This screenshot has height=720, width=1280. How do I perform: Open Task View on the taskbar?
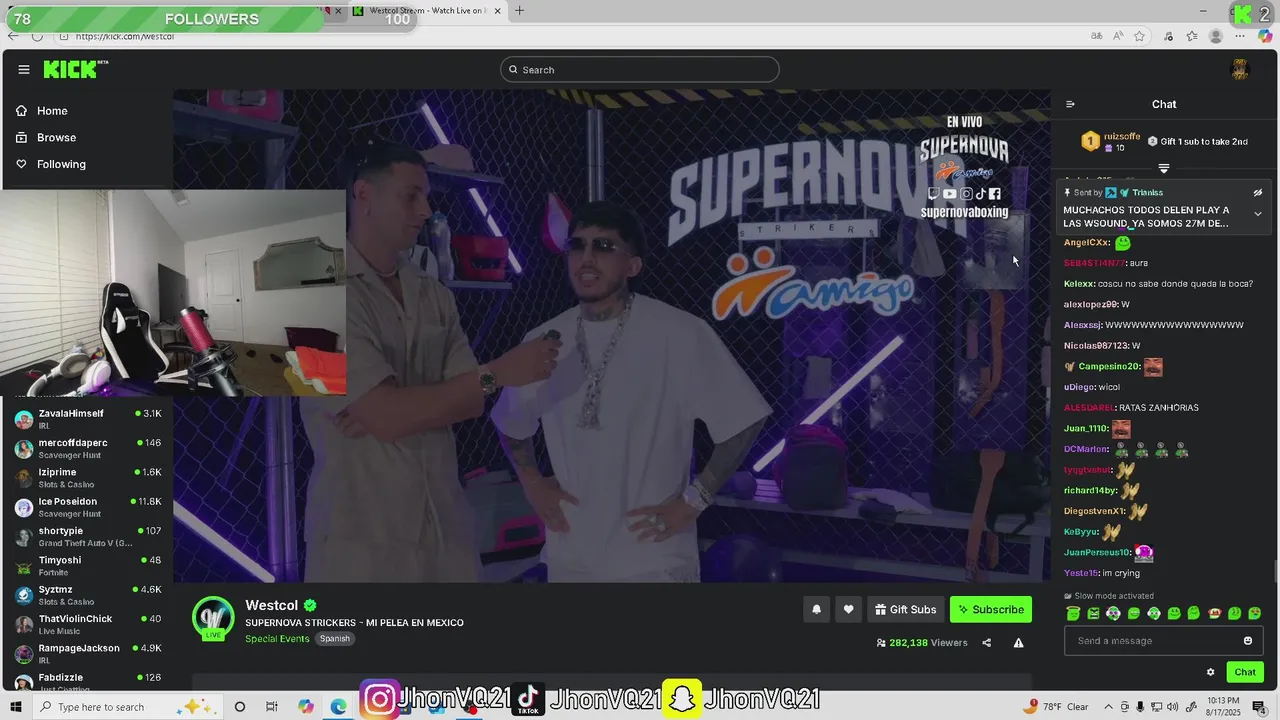click(272, 707)
